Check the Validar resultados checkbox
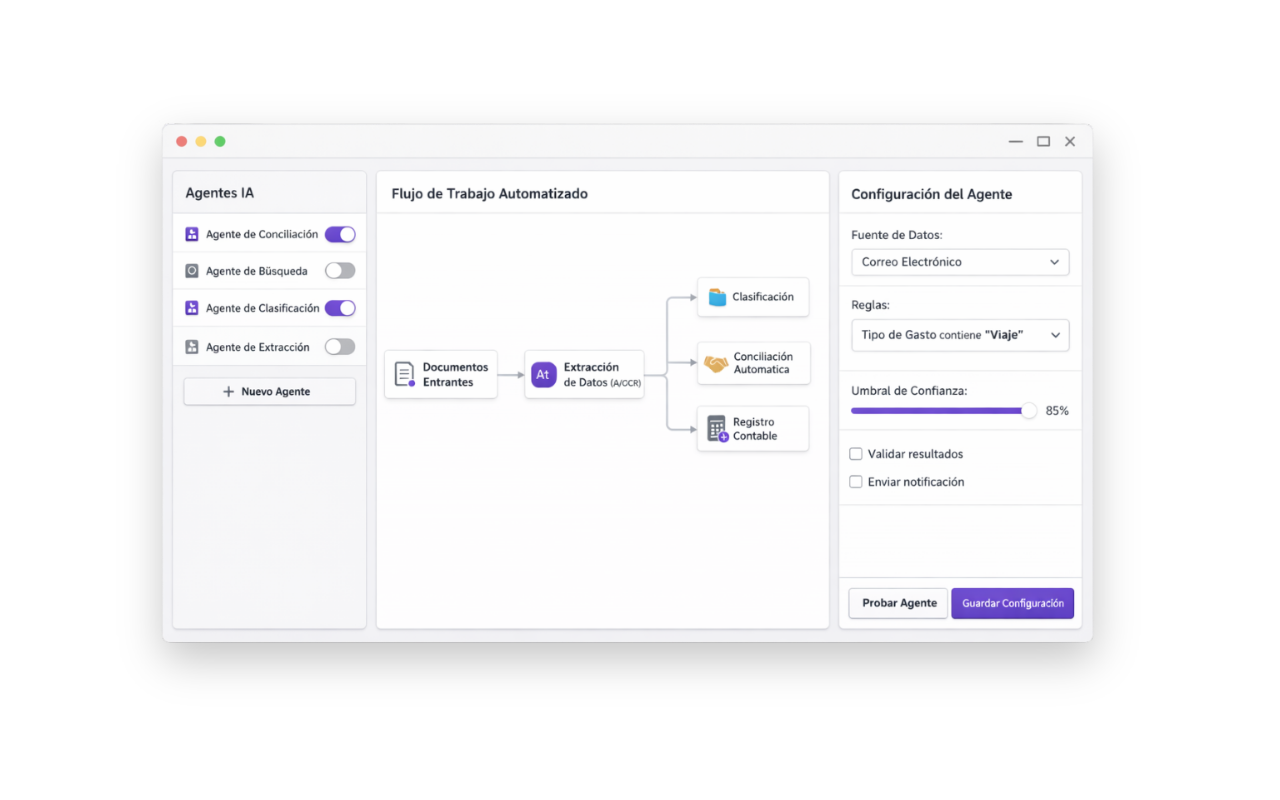Screen dimensions: 1280x800 tap(856, 454)
